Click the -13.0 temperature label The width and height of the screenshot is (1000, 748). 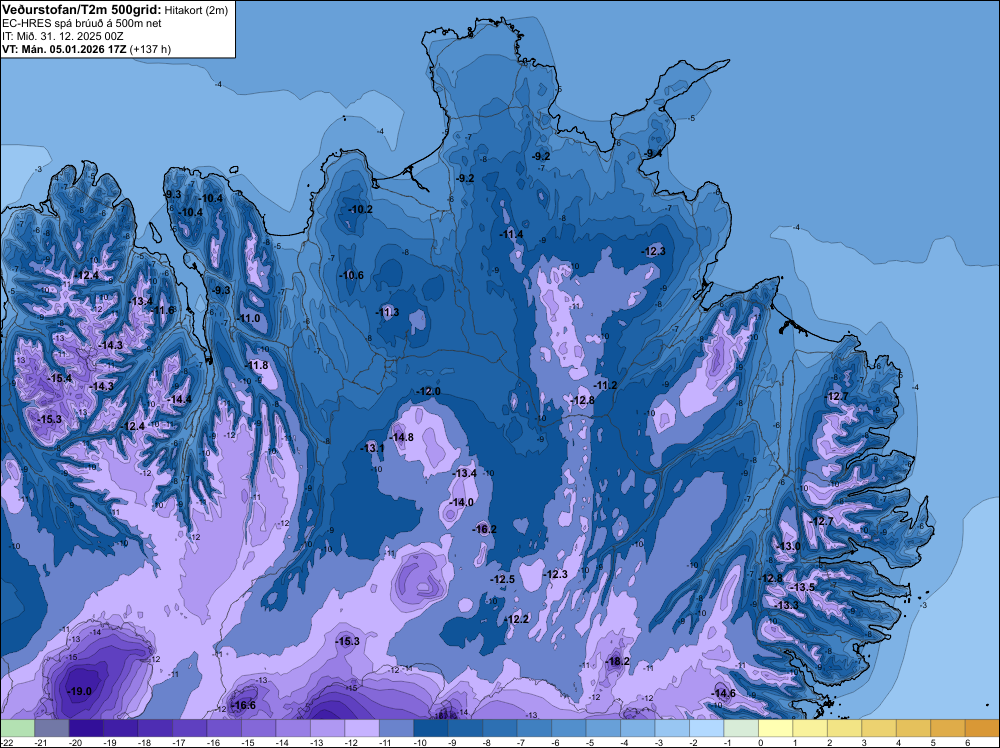pos(789,546)
